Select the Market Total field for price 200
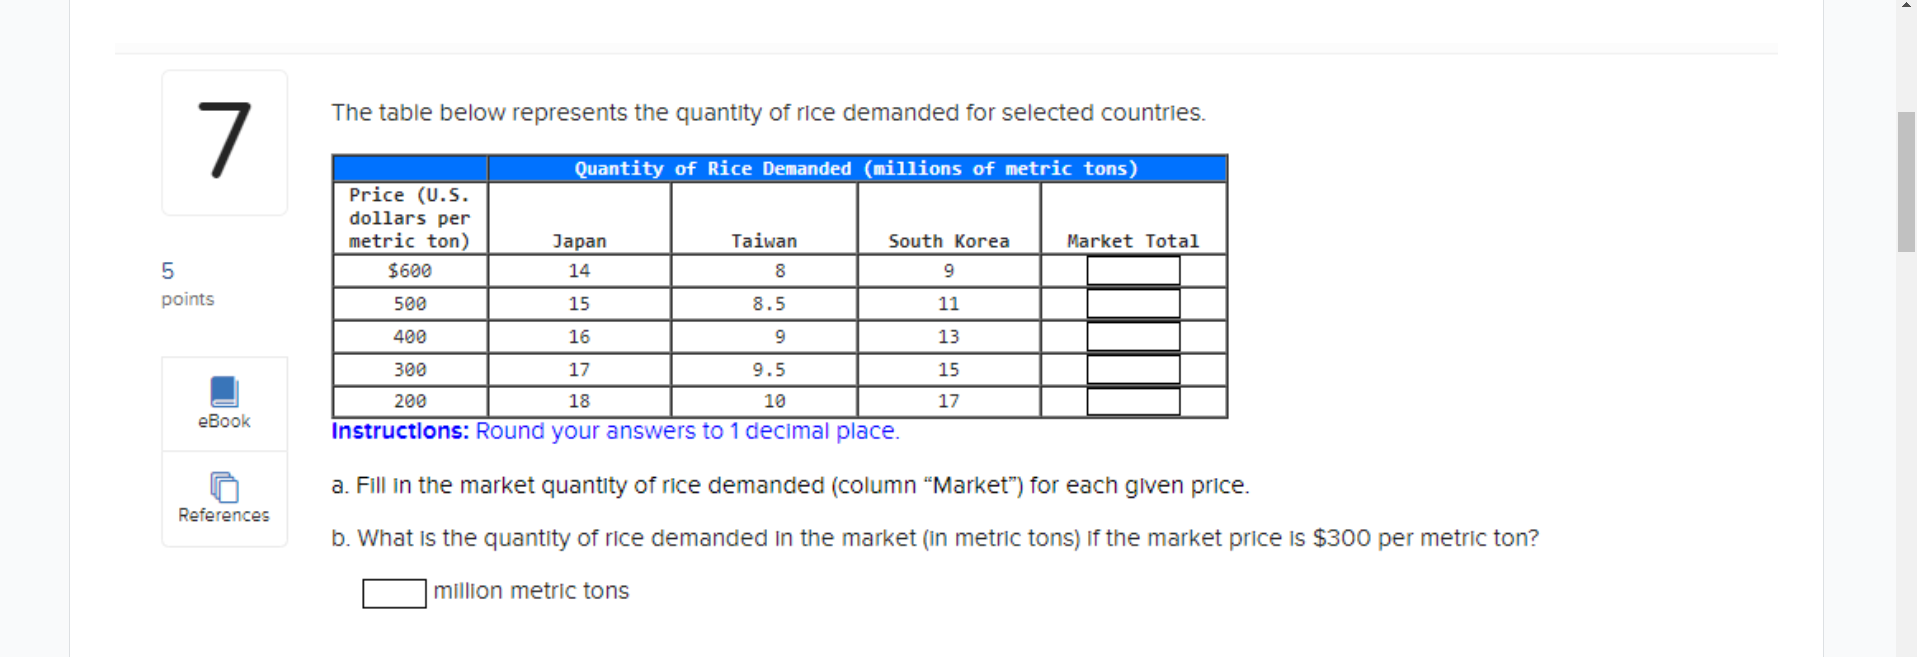 [x=1132, y=400]
